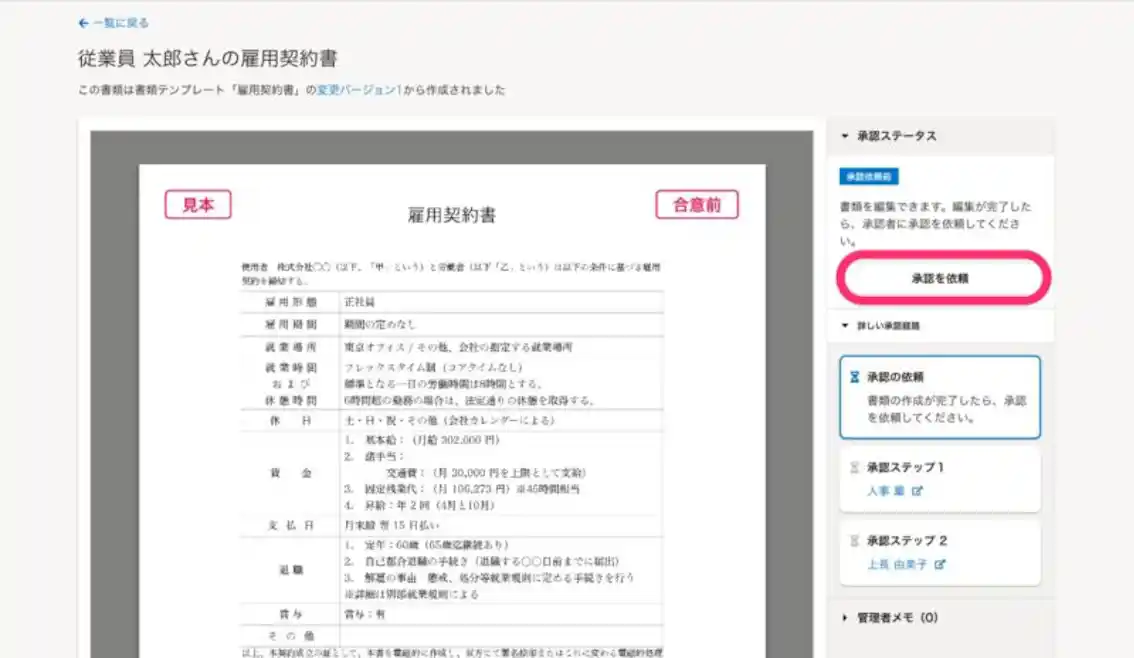Click the hourglass icon beside 承認の依頼
The image size is (1134, 658).
(854, 378)
